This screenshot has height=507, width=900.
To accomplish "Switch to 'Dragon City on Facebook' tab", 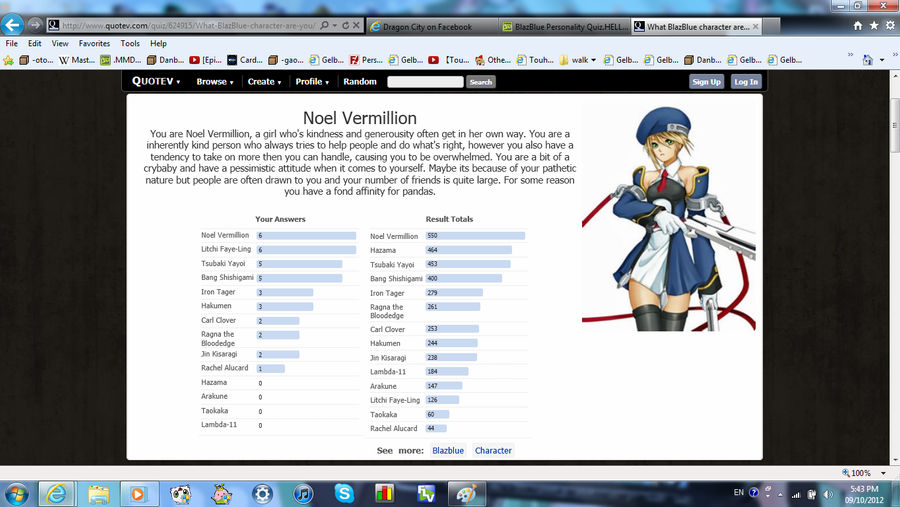I will 432,26.
